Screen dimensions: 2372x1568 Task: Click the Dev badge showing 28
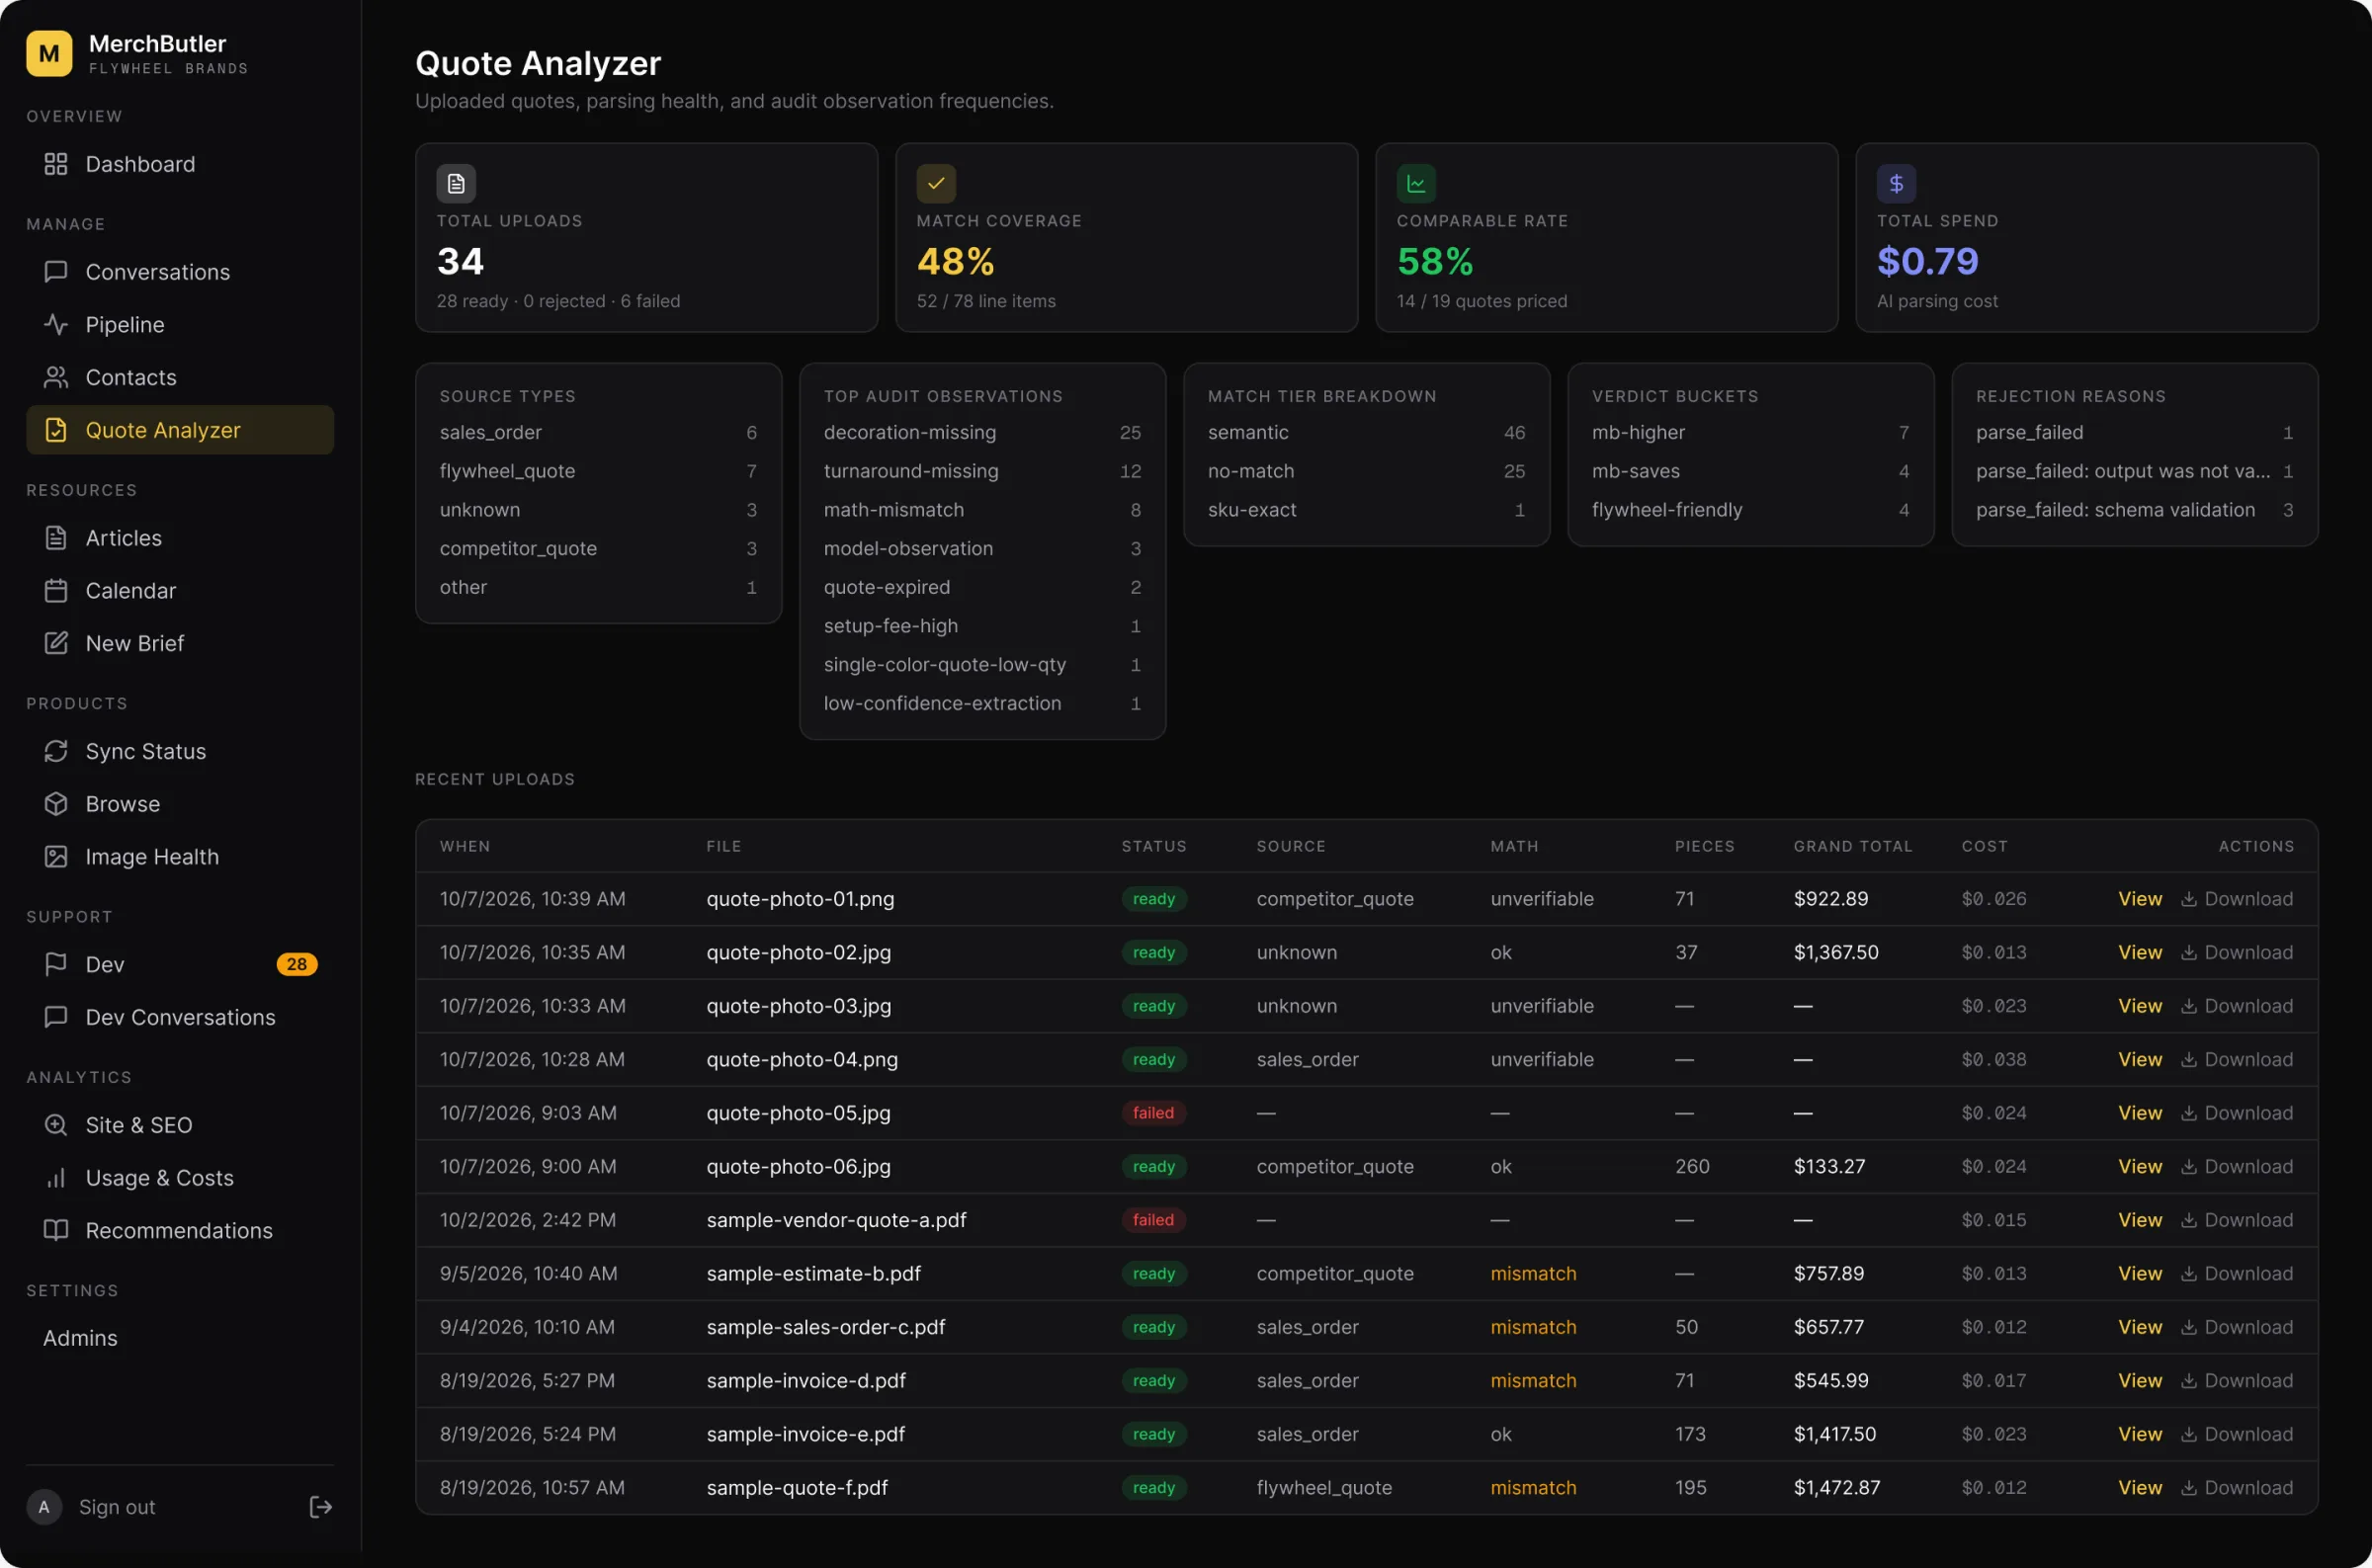tap(297, 964)
